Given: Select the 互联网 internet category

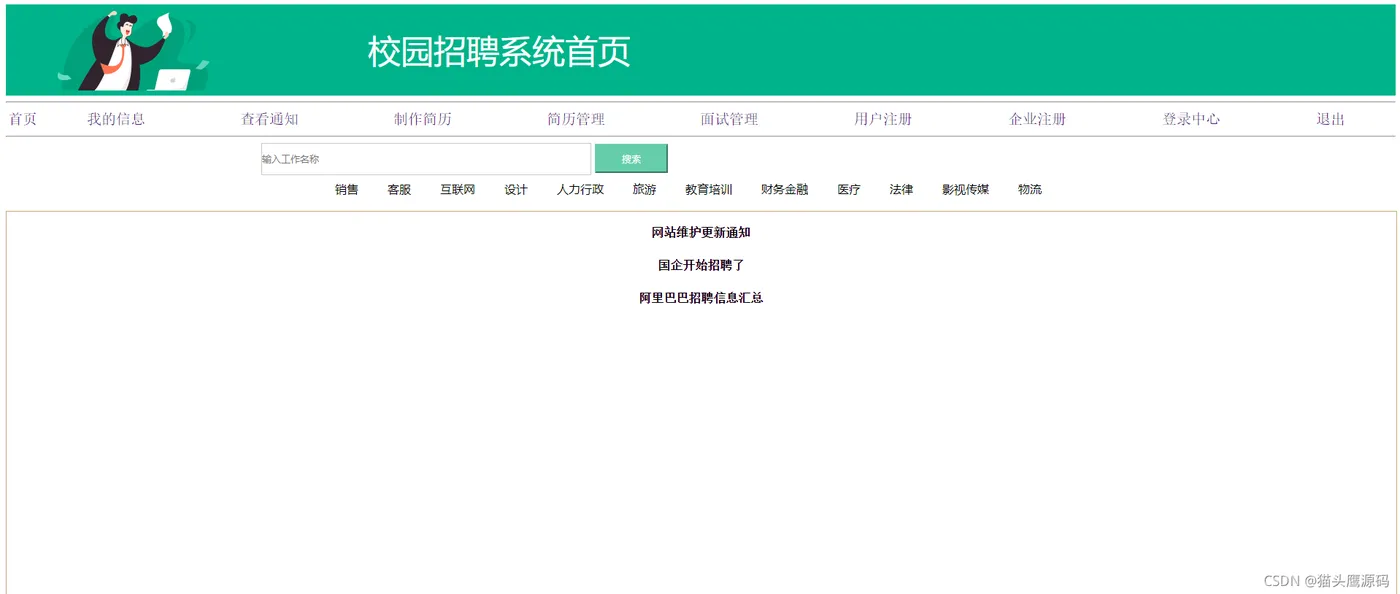Looking at the screenshot, I should coord(457,189).
